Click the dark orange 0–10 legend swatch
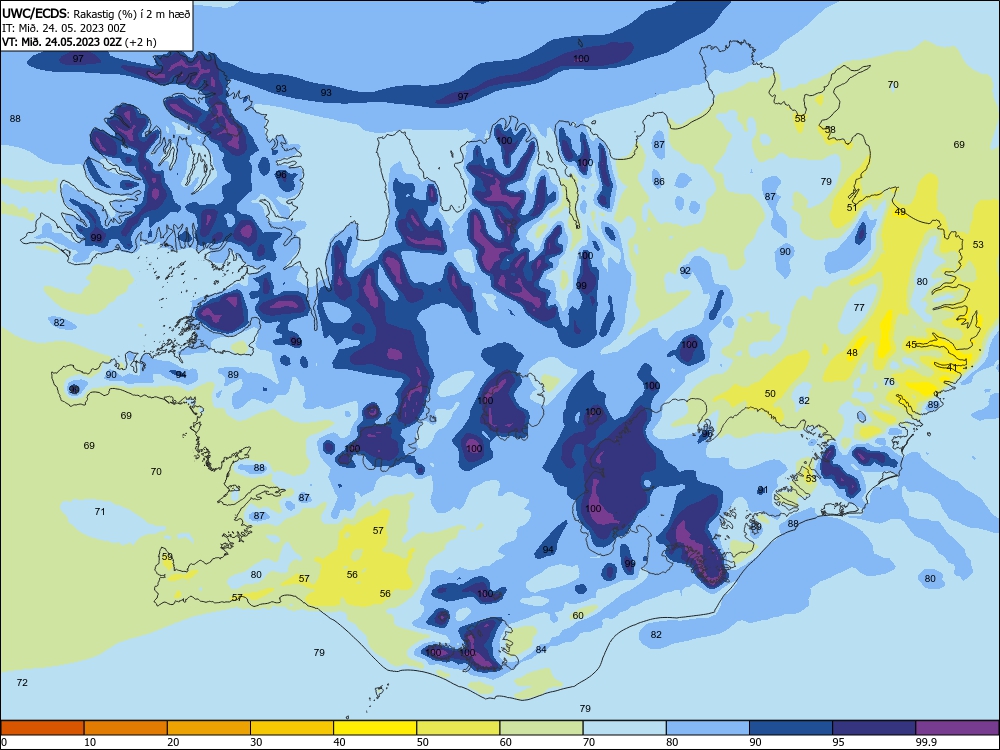Viewport: 1000px width, 750px height. pyautogui.click(x=42, y=728)
